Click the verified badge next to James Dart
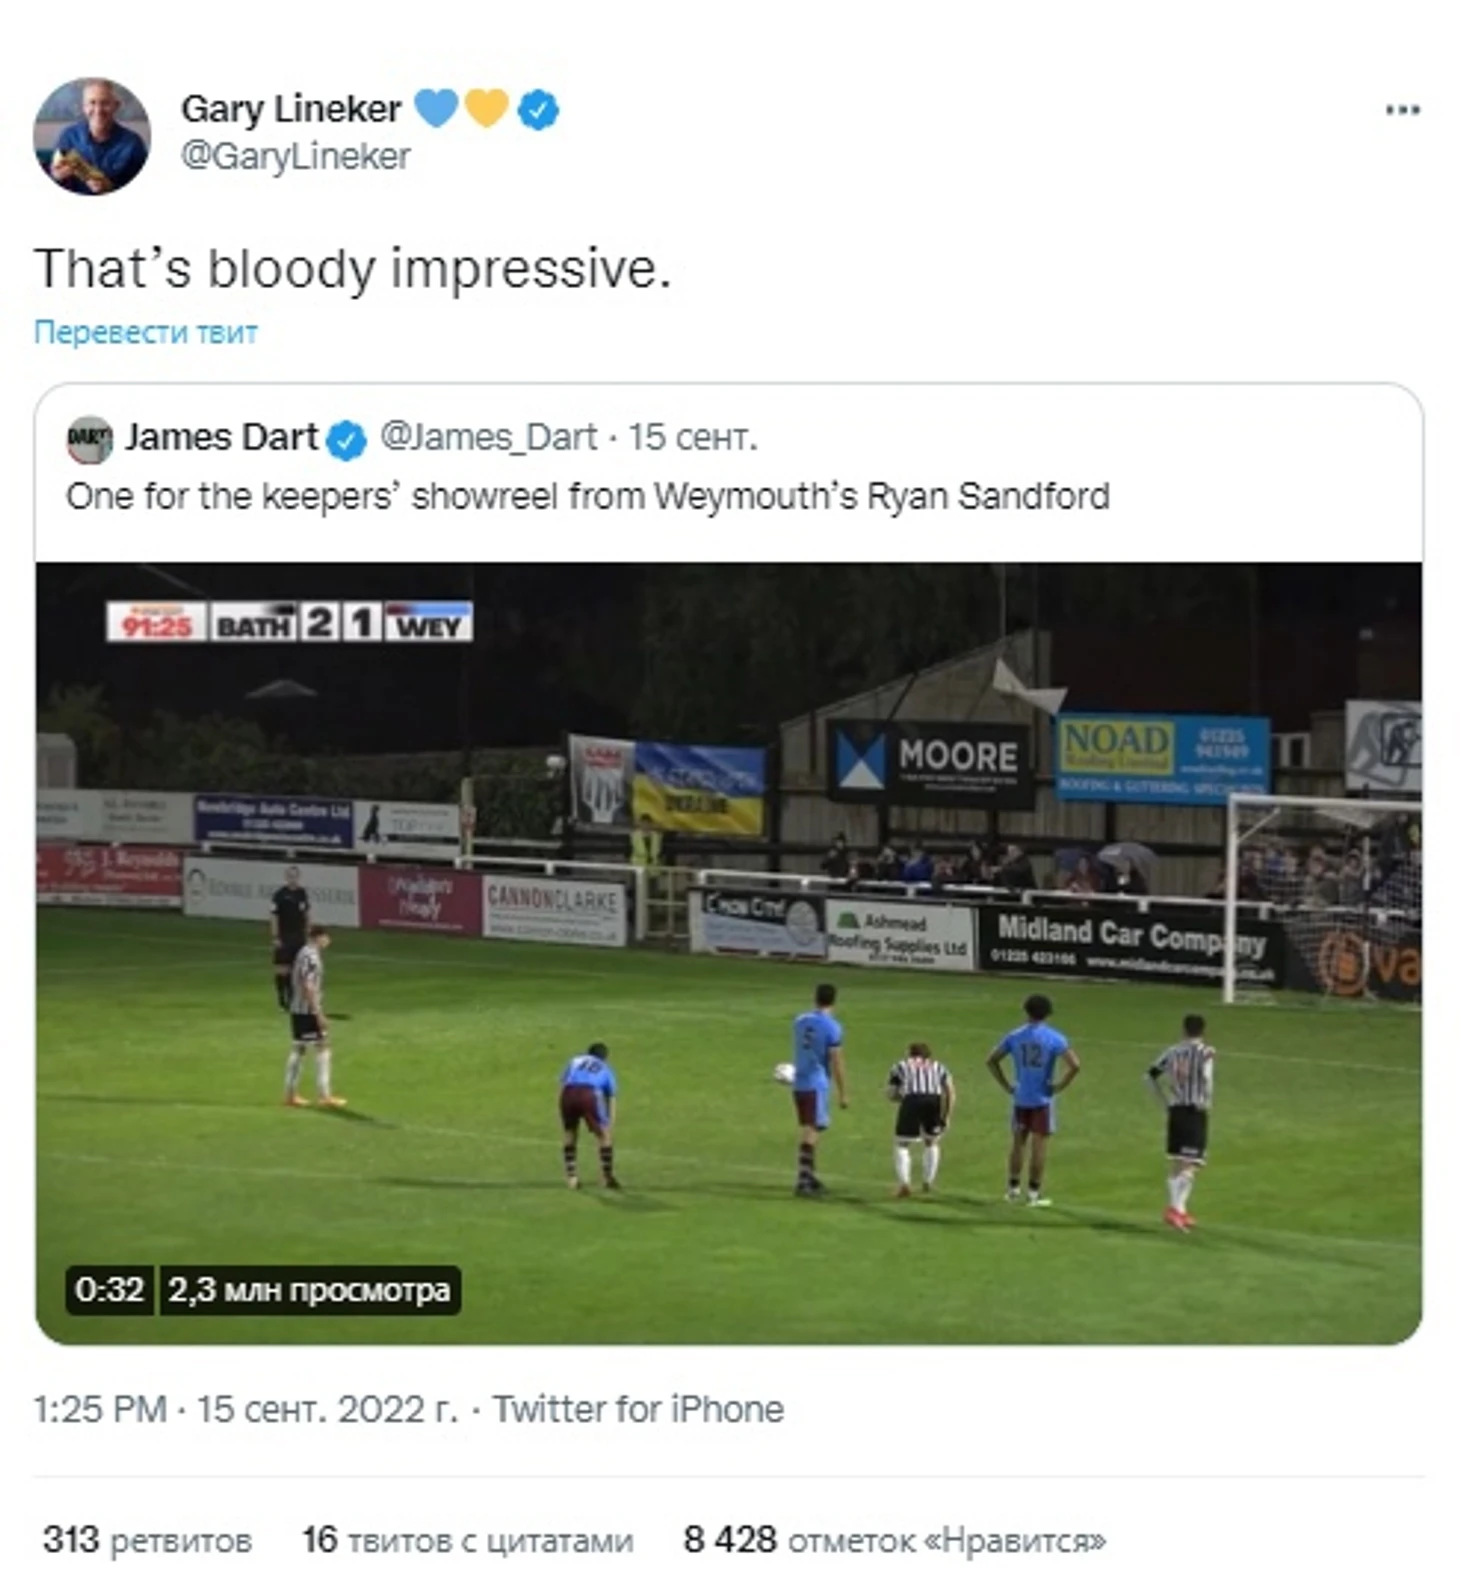 click(347, 440)
